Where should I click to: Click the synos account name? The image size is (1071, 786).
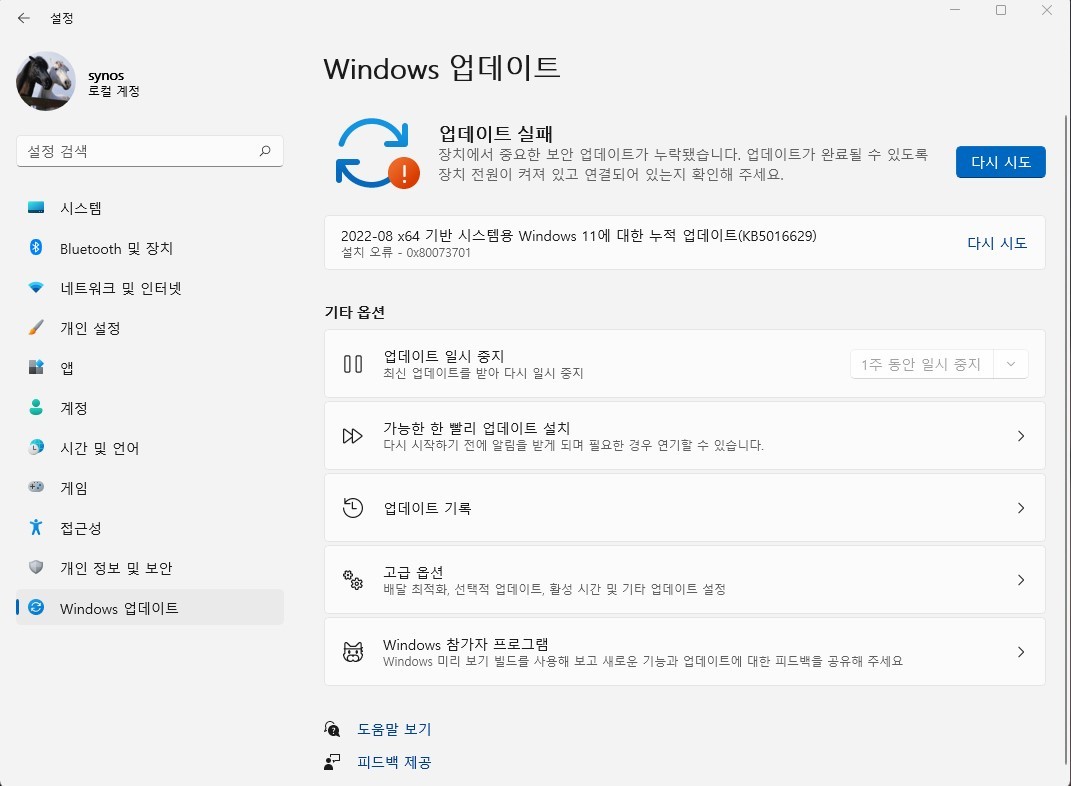[106, 75]
